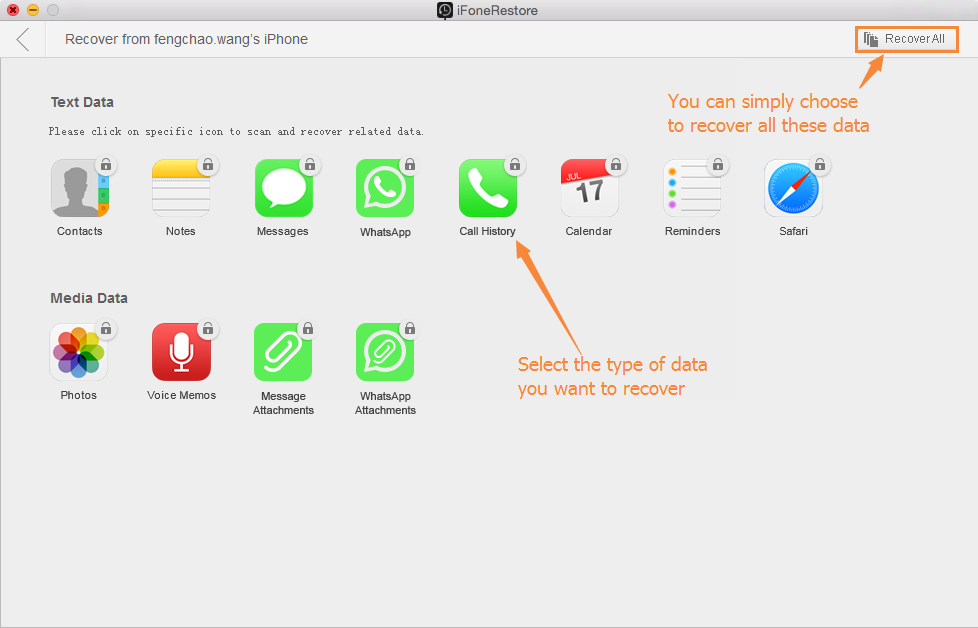Select Voice Memos for recovery
This screenshot has width=978, height=628.
pos(181,352)
